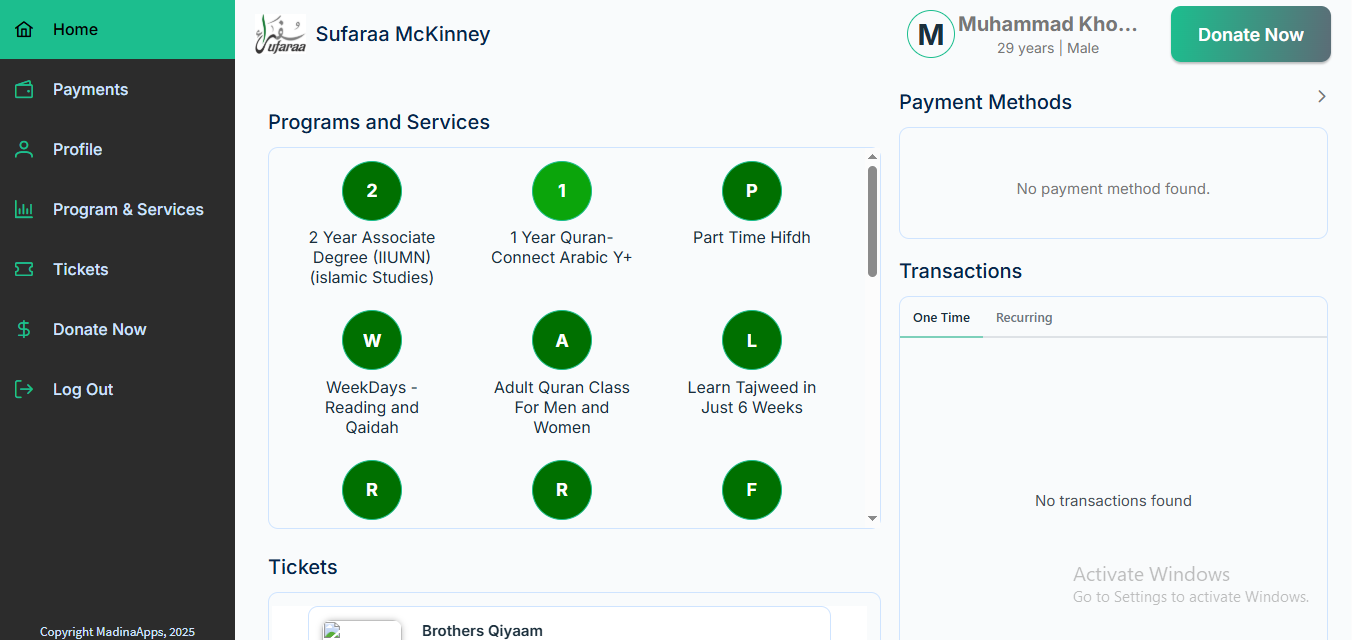Click the Home icon in sidebar
1352x640 pixels.
(24, 30)
